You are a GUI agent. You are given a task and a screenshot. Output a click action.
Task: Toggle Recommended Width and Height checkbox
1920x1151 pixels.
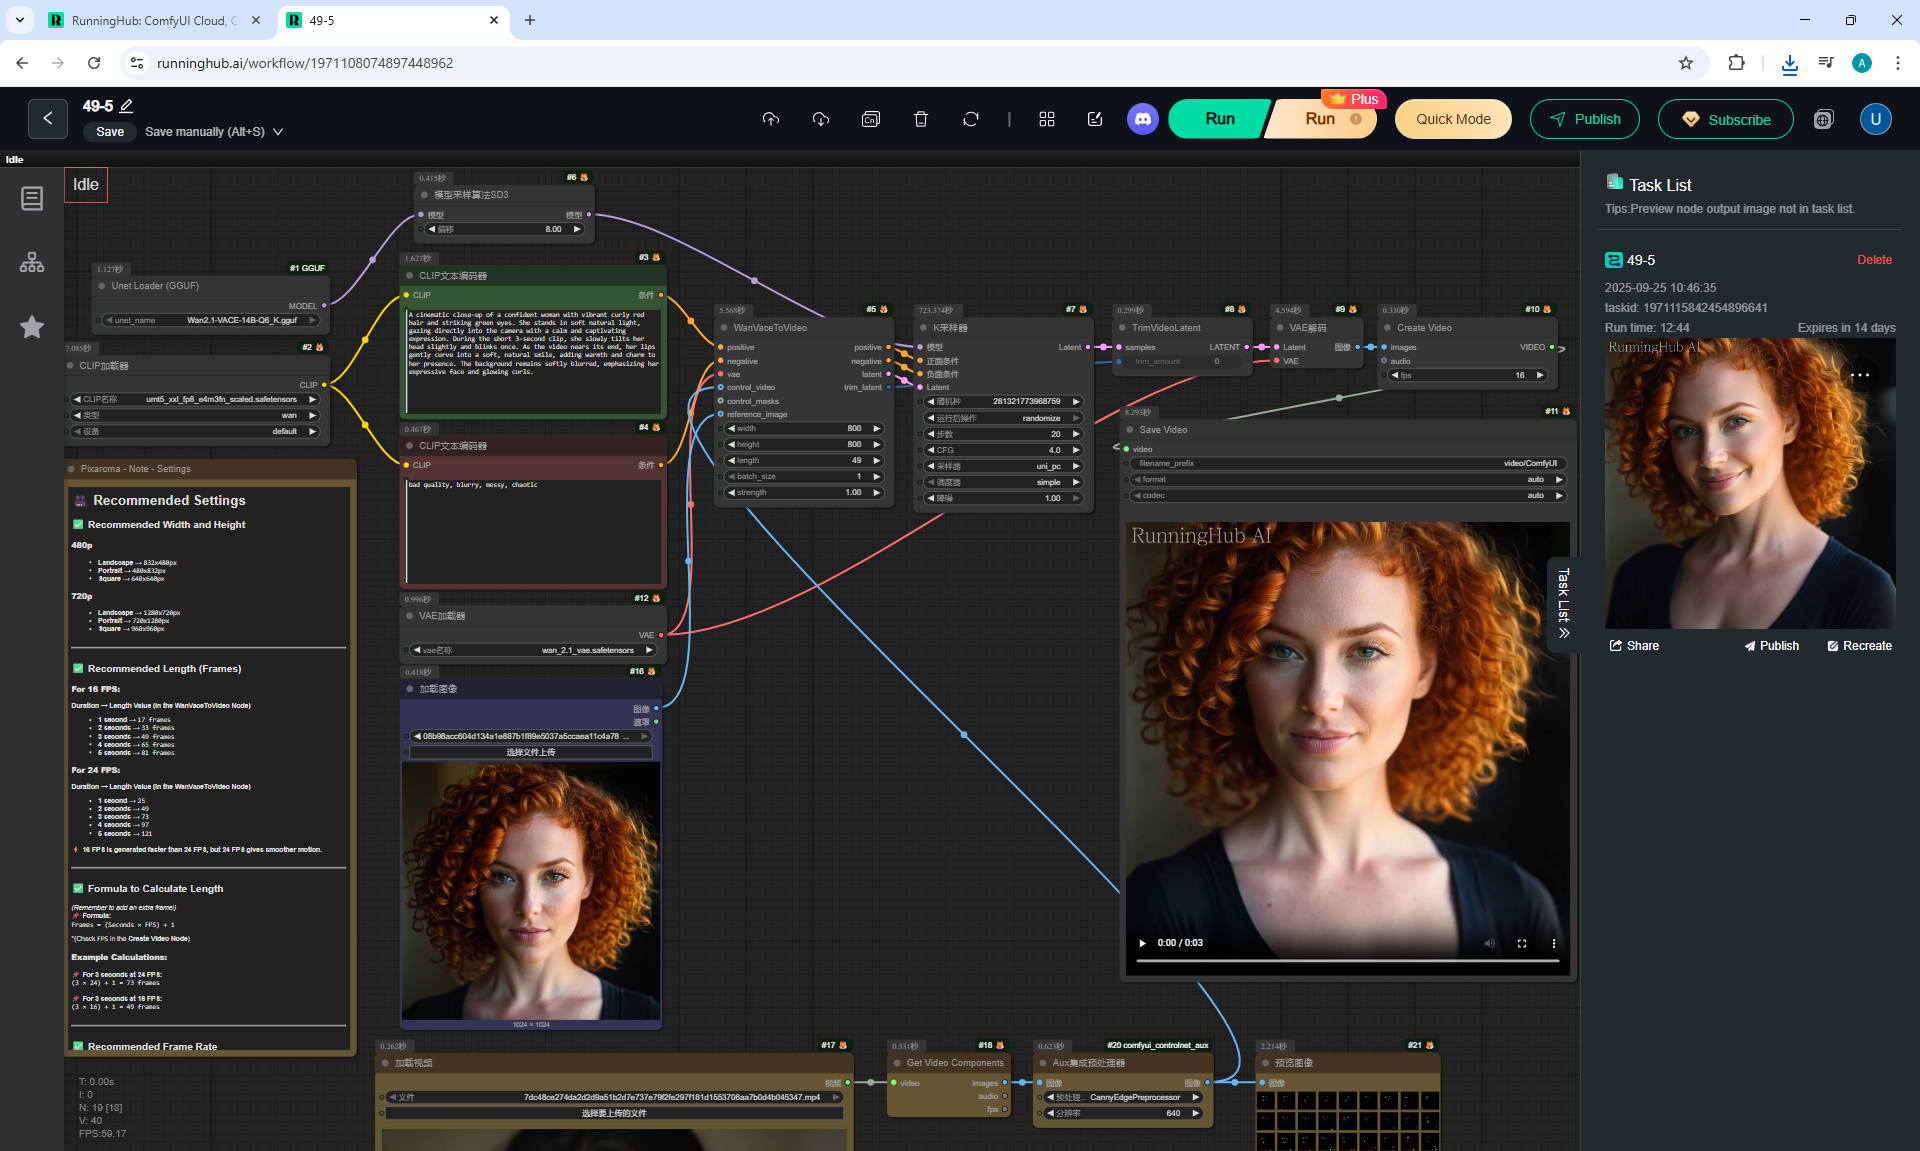78,524
